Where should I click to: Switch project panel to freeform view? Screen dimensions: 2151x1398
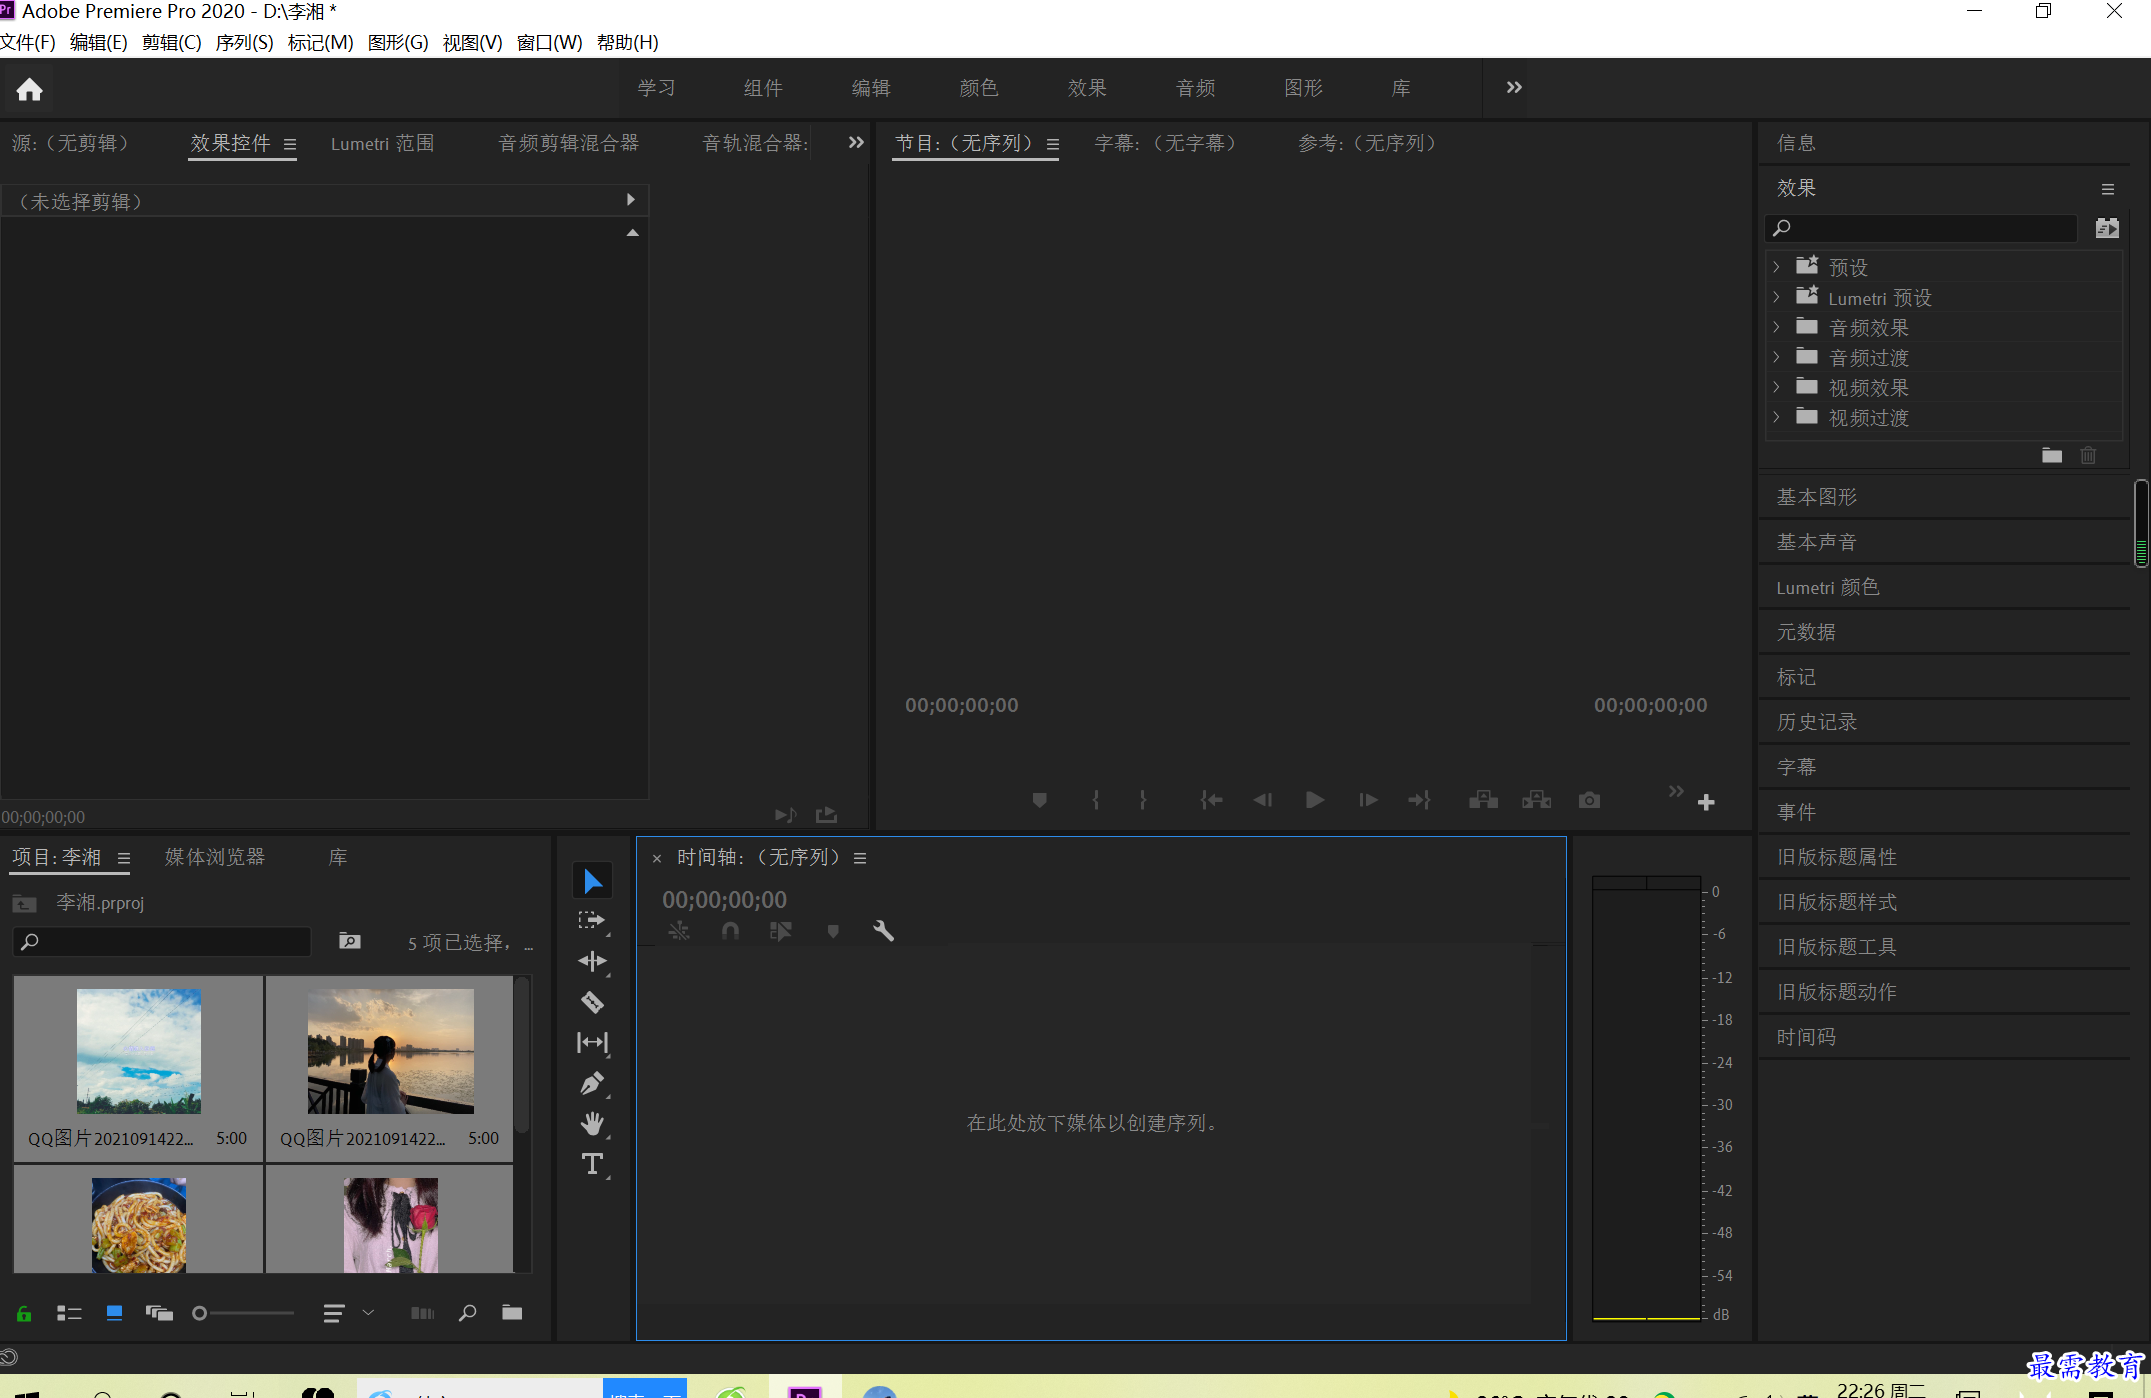pos(159,1313)
